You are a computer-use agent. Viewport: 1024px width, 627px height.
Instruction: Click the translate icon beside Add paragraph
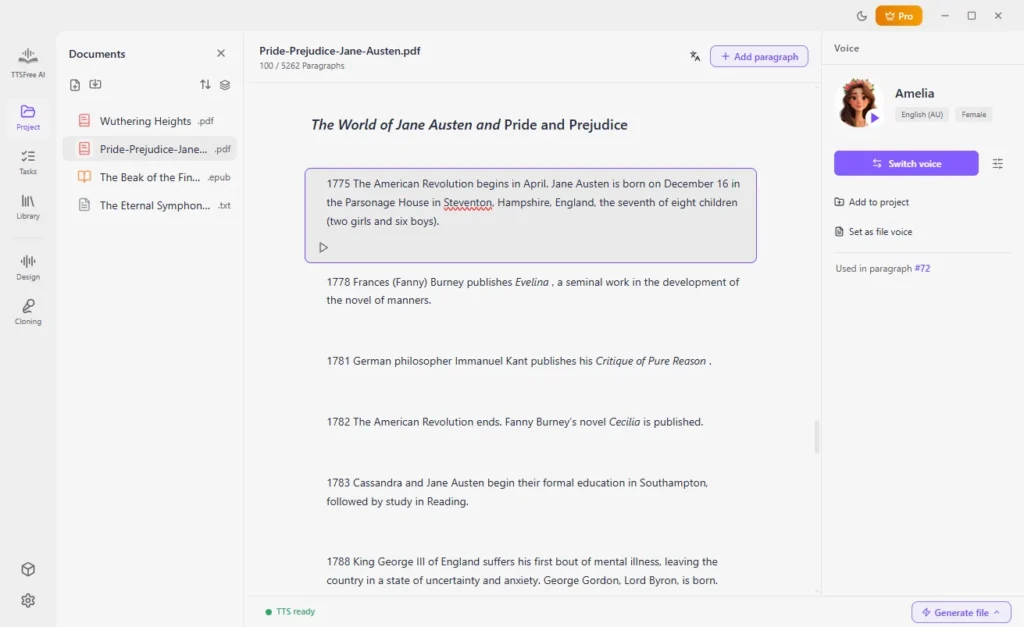click(x=695, y=56)
